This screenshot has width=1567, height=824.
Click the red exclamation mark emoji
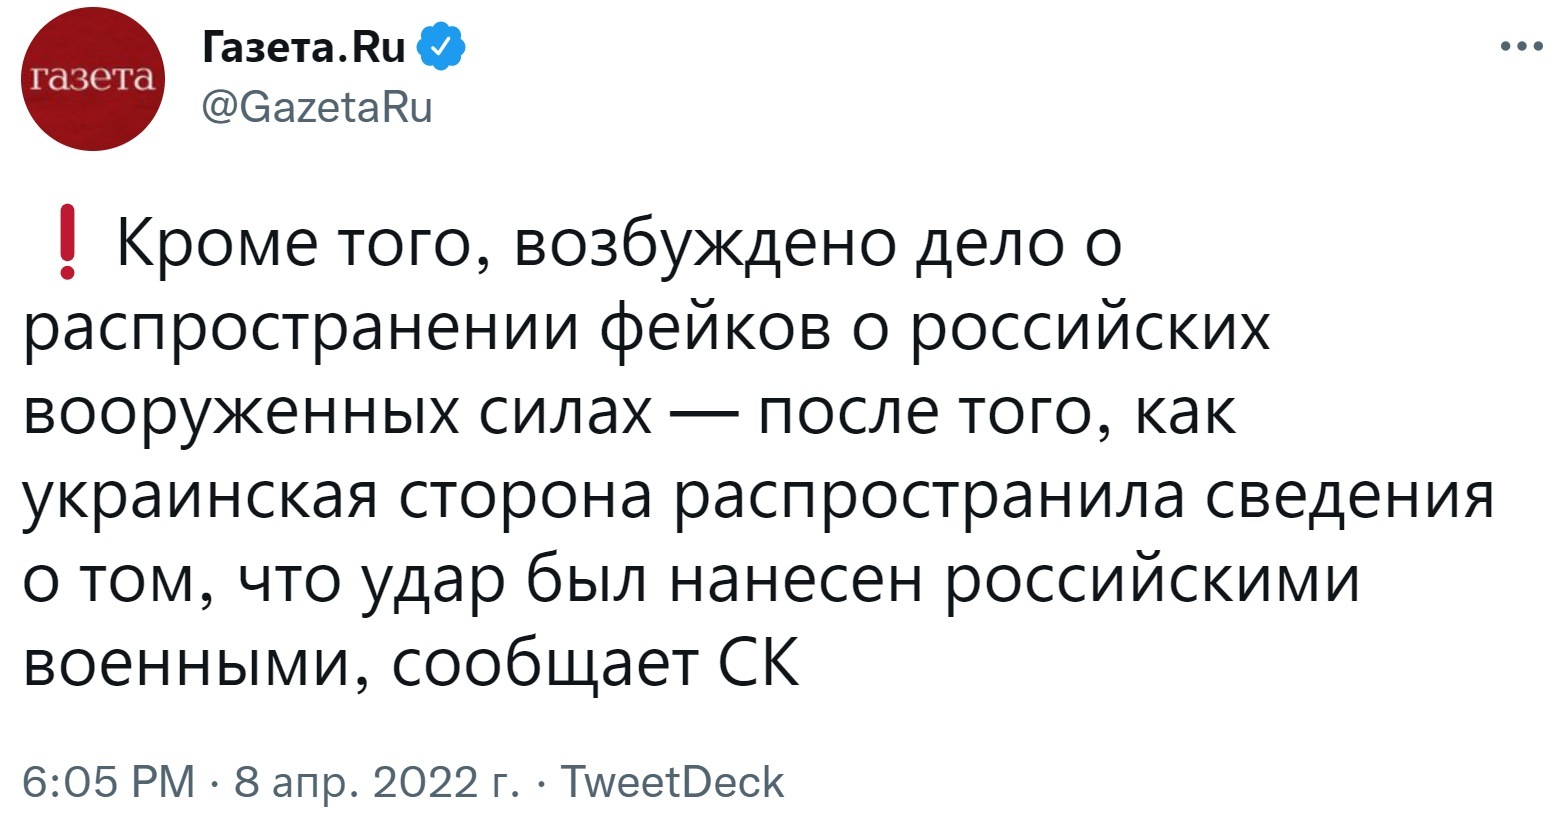pyautogui.click(x=68, y=242)
